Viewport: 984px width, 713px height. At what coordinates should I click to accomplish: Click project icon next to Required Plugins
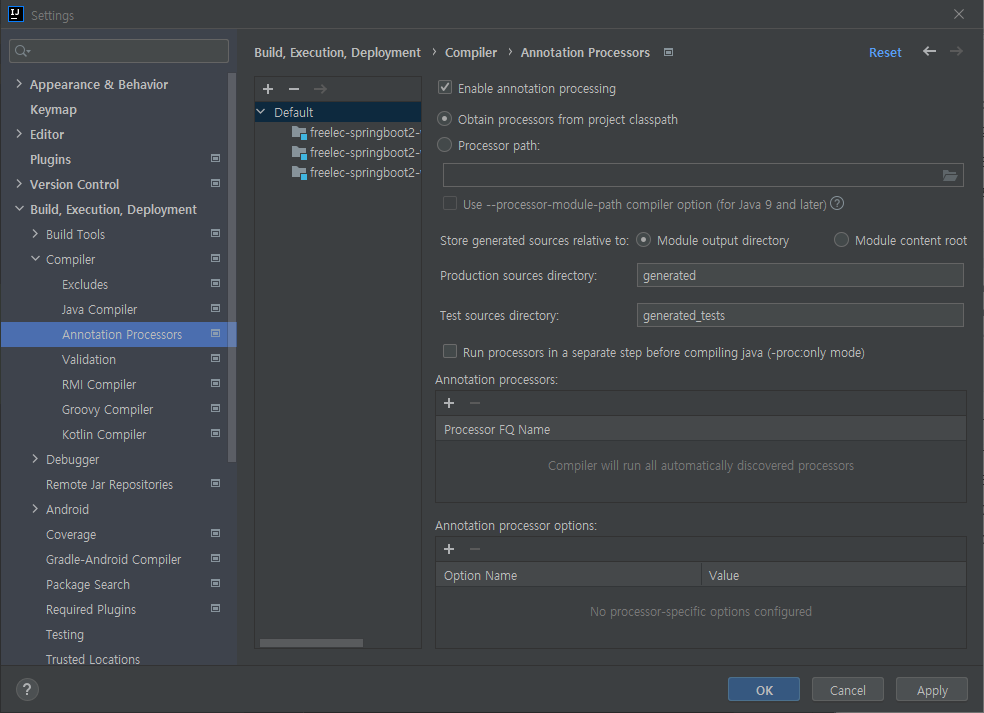[x=215, y=608]
